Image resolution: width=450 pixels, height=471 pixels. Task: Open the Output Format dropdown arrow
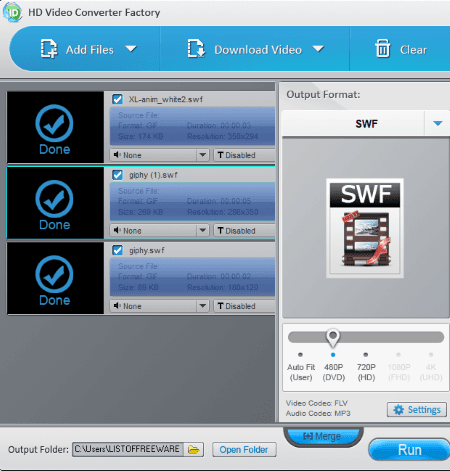437,124
